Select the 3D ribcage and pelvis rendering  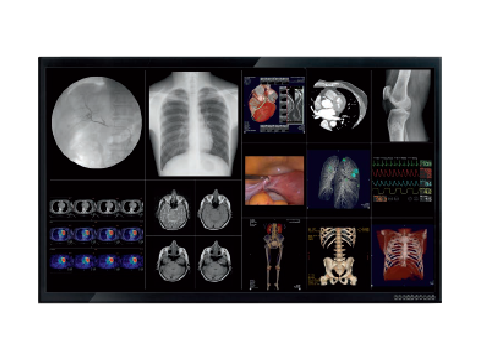339,256
